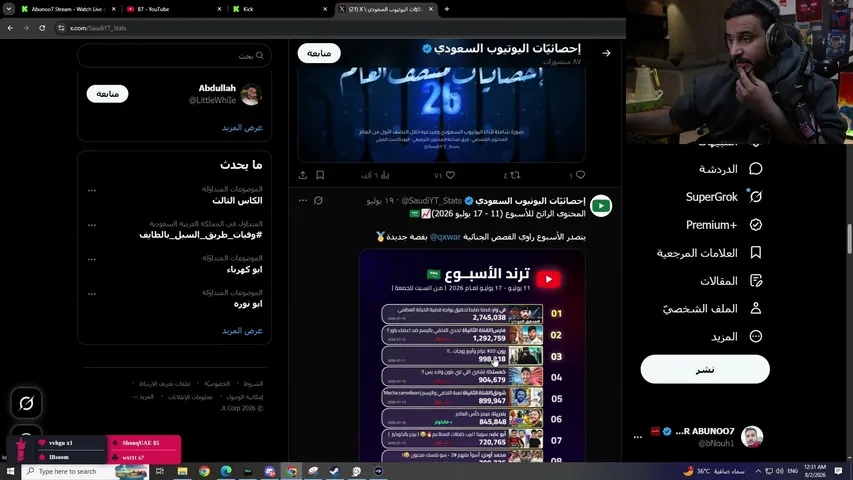The height and width of the screenshot is (480, 853).
Task: Open options for ابو نوره trend
Action: 92,294
